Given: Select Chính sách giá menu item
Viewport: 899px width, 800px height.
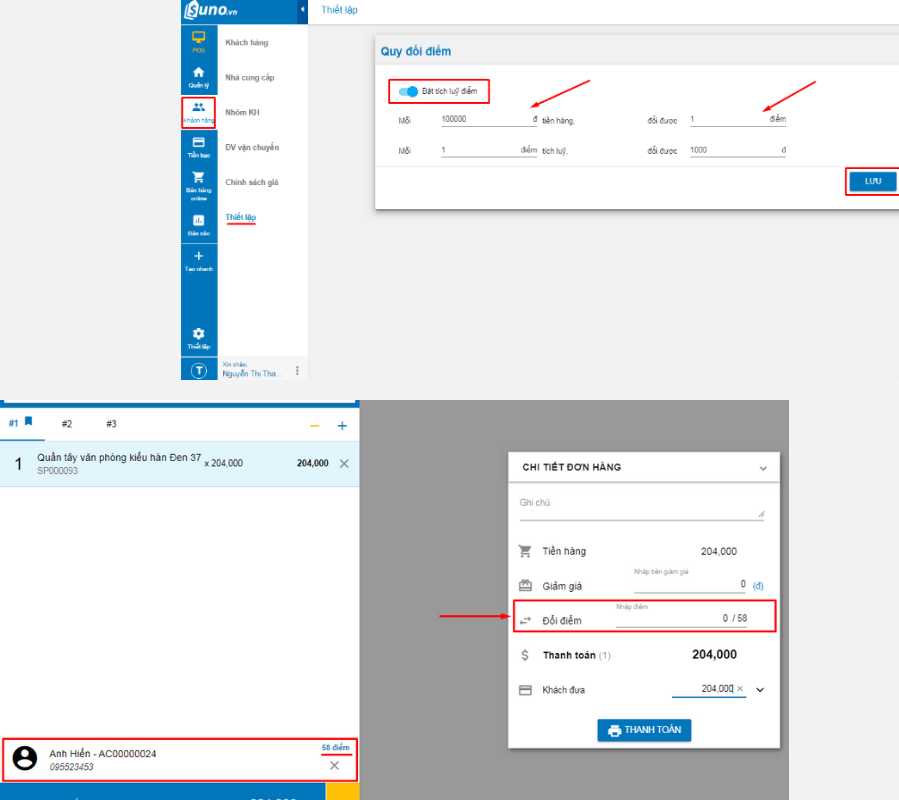Looking at the screenshot, I should pos(252,182).
